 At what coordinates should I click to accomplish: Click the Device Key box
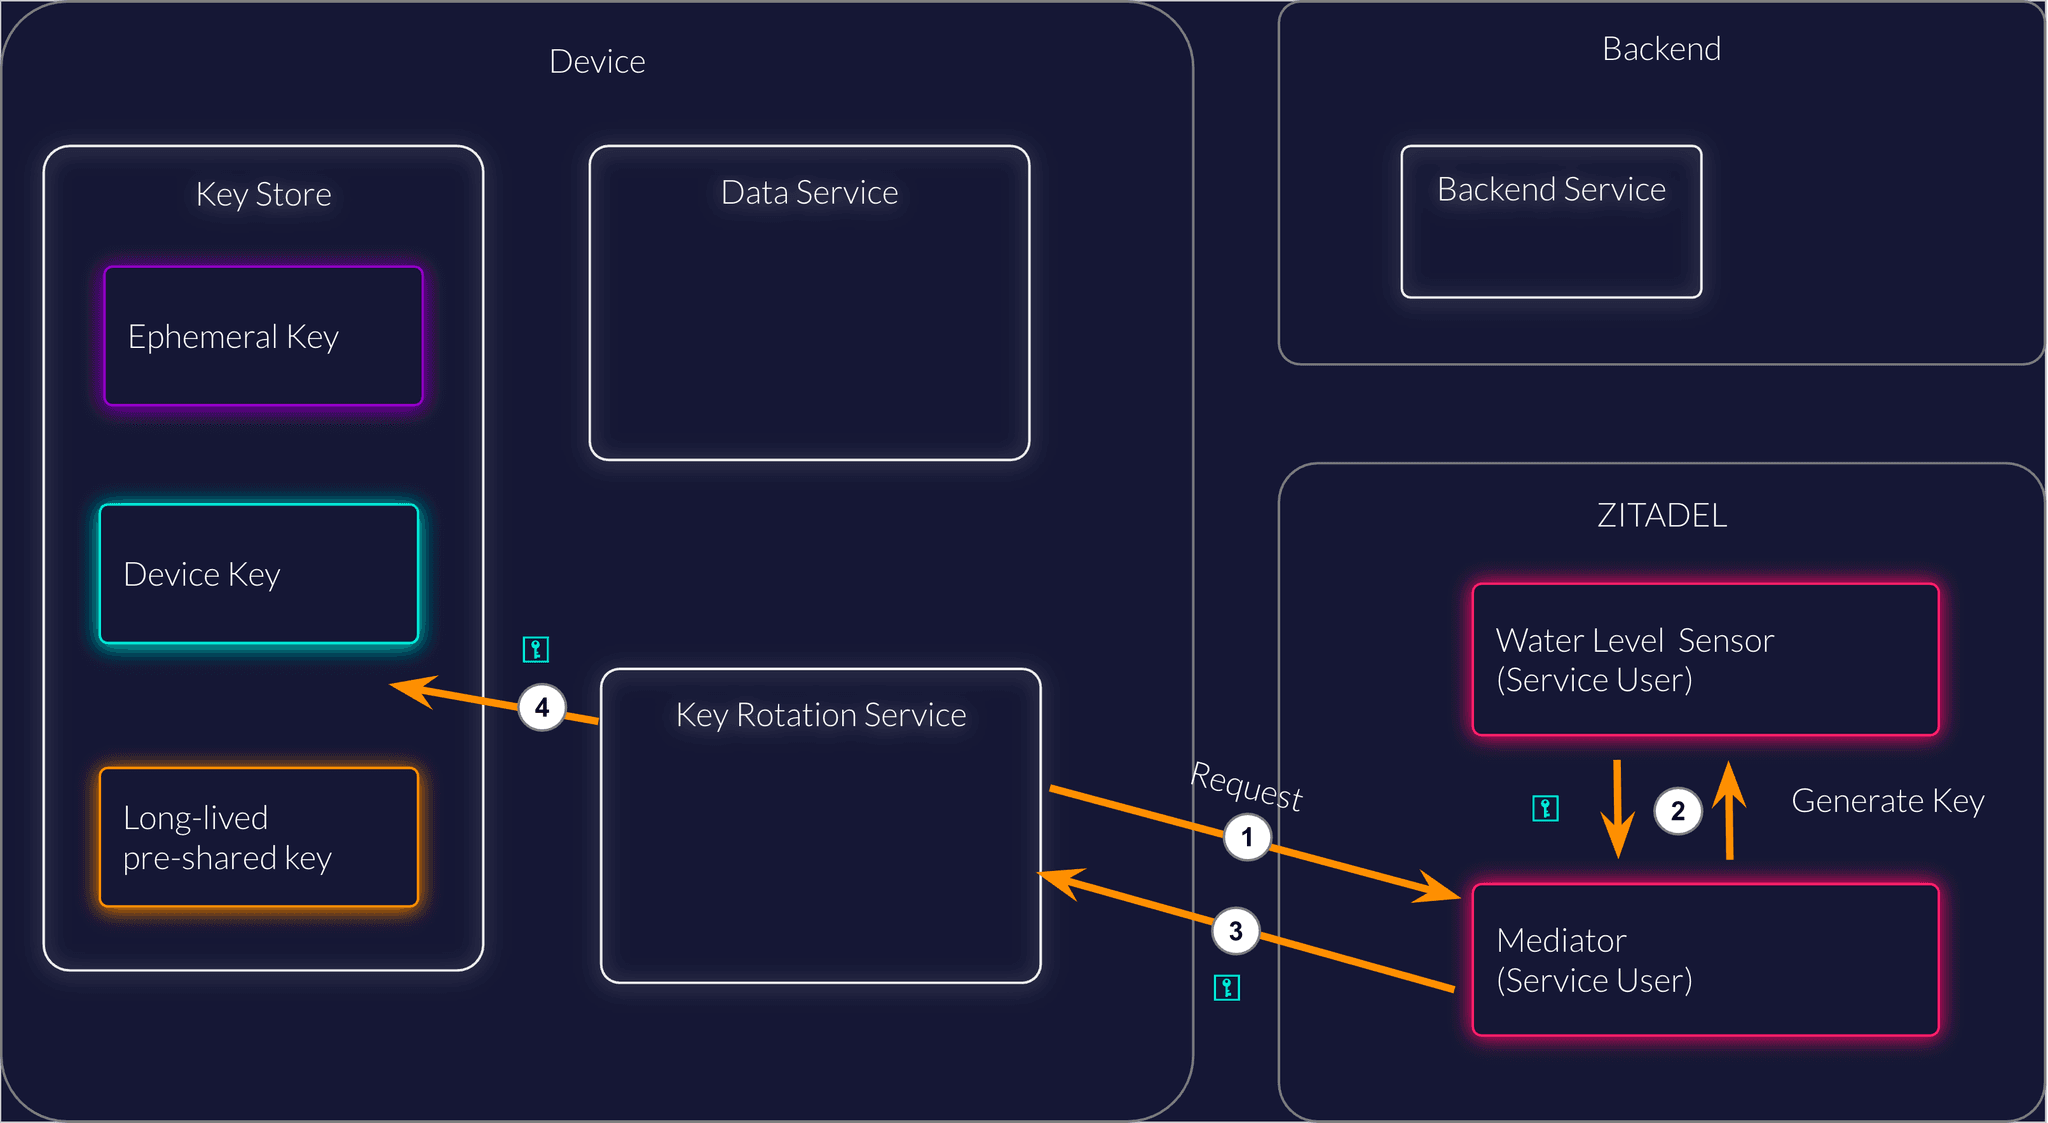(259, 574)
